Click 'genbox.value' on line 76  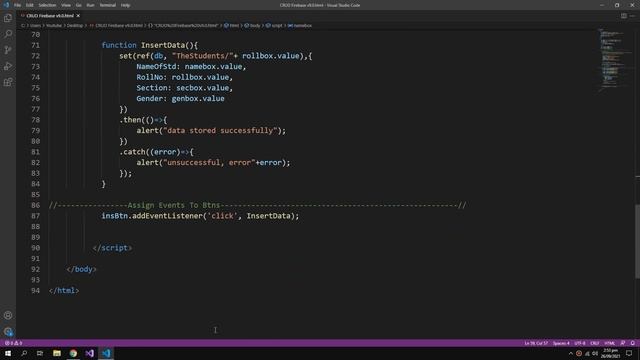coord(198,98)
